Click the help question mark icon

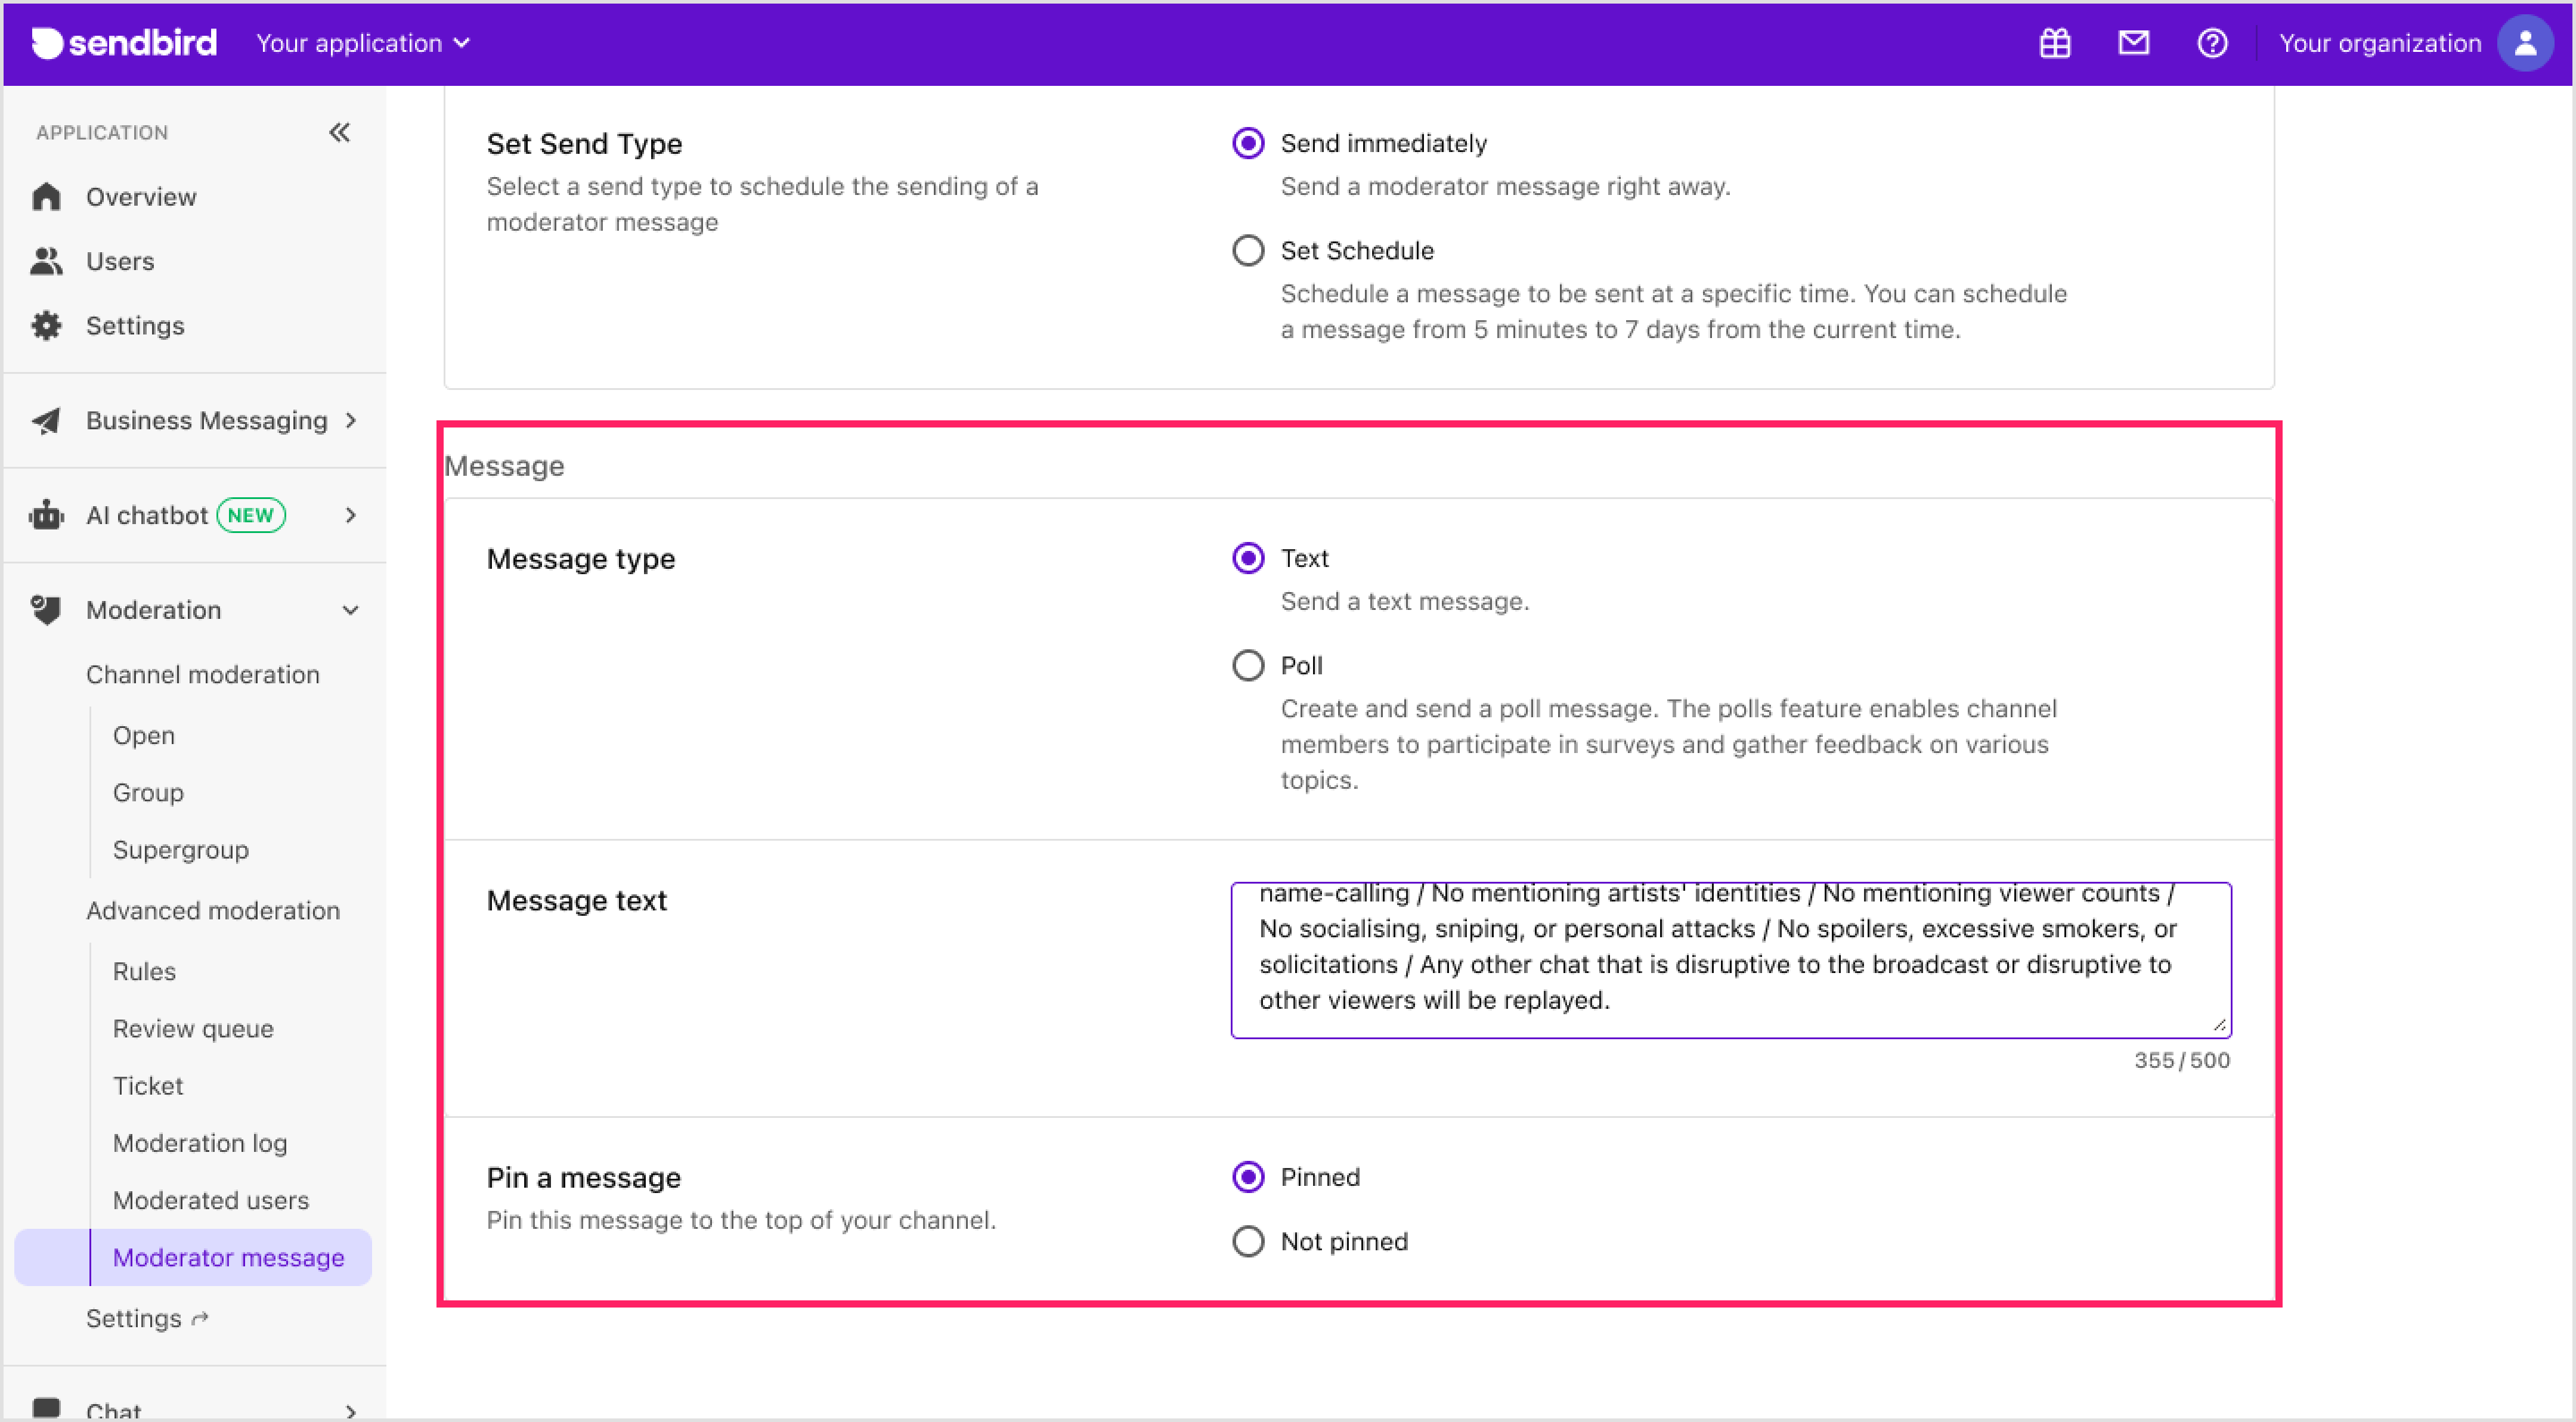pos(2212,43)
